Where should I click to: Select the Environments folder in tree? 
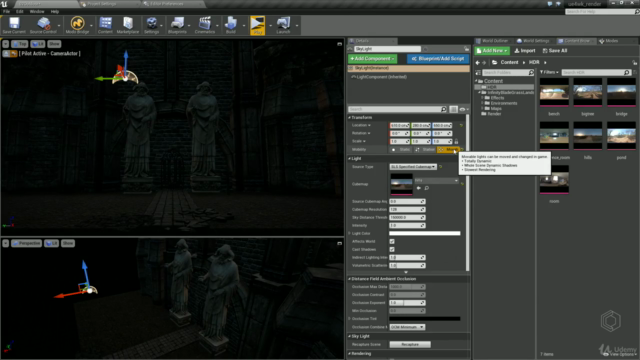503,103
